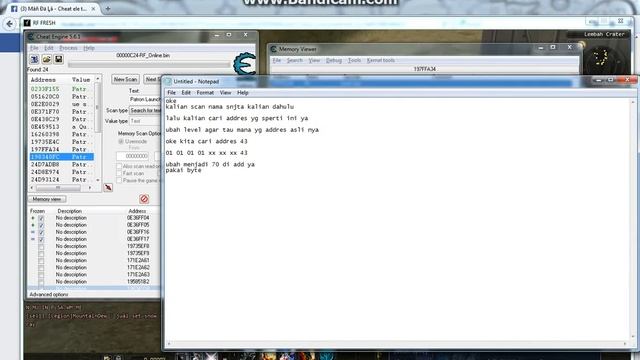Viewport: 640px width, 360px height.
Task: Check frozen box for address 171E2A61
Action: [x=41, y=260]
